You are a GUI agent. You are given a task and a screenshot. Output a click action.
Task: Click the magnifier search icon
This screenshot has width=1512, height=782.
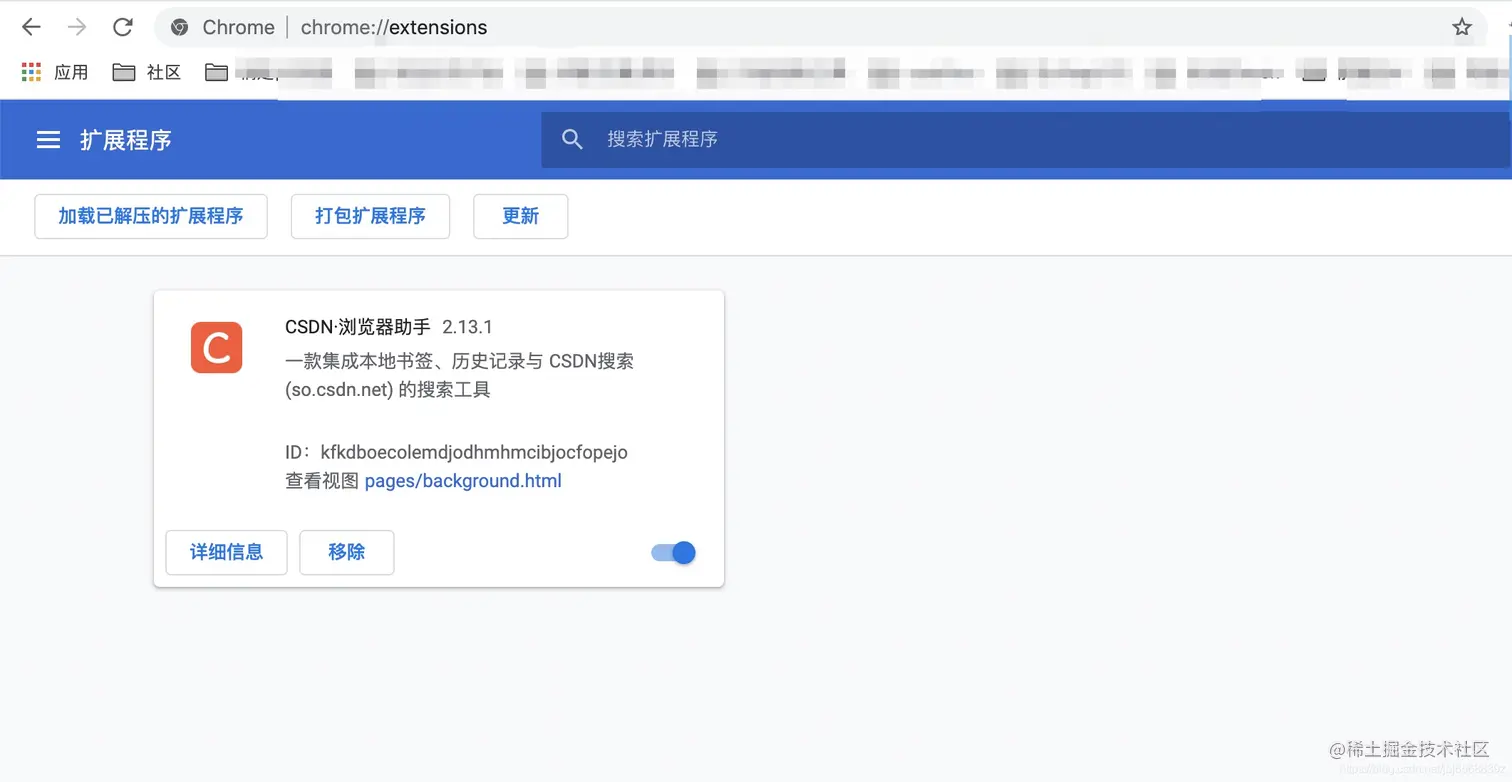click(x=572, y=139)
